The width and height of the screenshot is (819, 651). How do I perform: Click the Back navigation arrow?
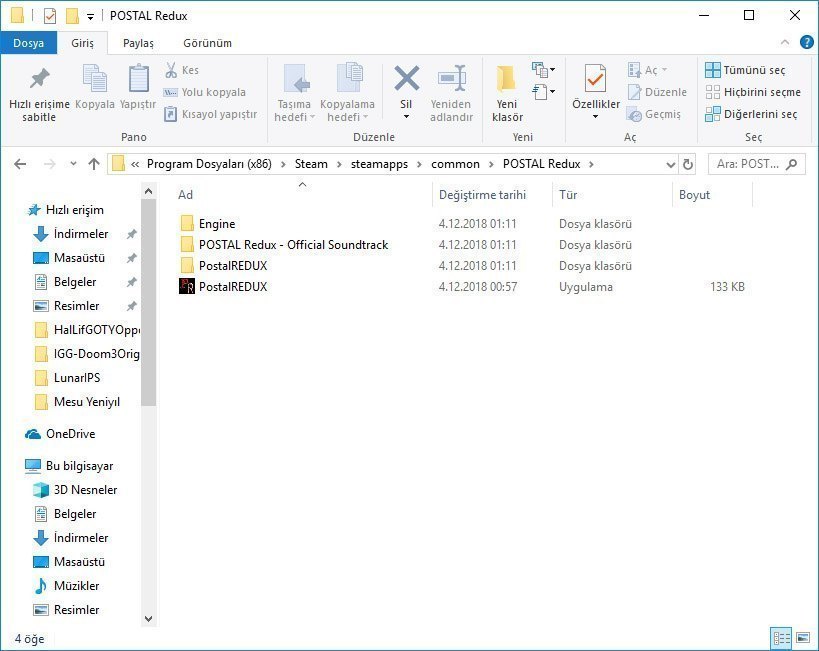point(20,164)
